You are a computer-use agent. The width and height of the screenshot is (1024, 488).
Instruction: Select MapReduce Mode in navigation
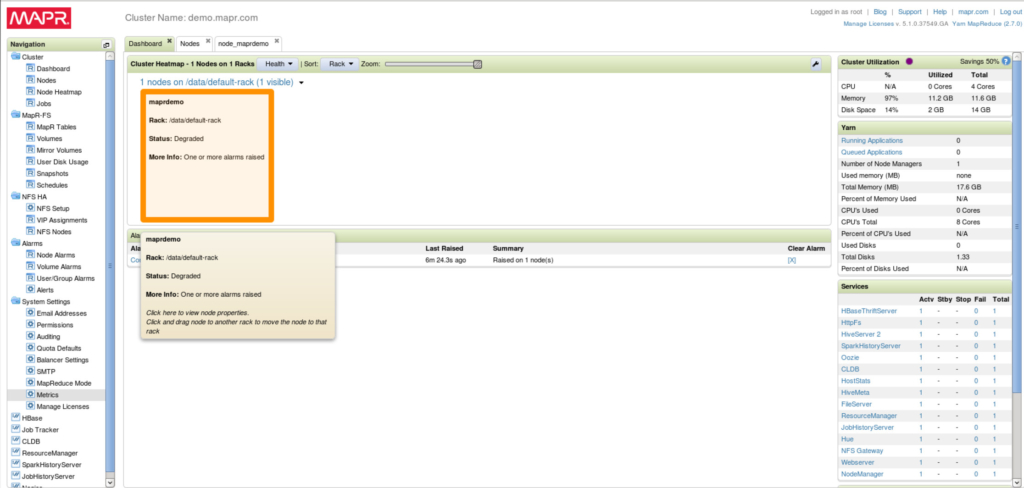[x=64, y=383]
